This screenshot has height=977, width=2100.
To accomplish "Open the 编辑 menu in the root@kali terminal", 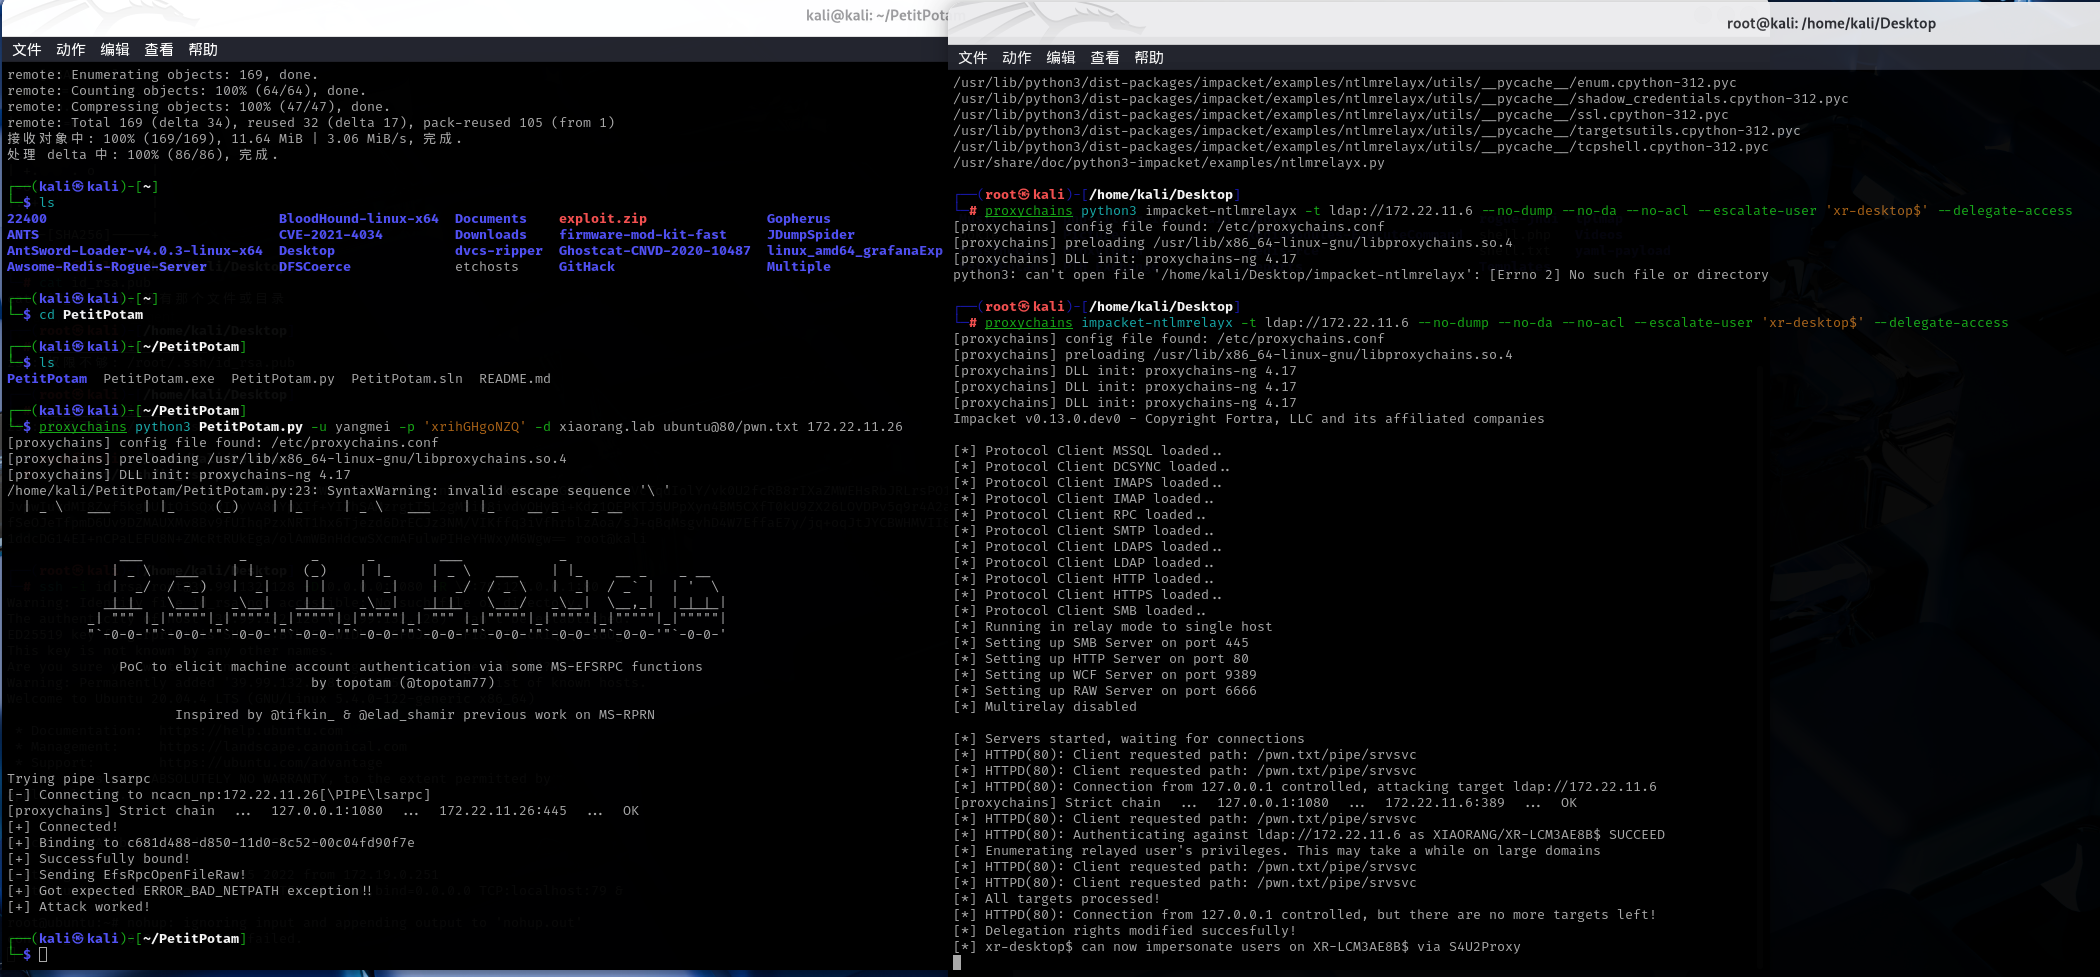I will tap(1060, 58).
